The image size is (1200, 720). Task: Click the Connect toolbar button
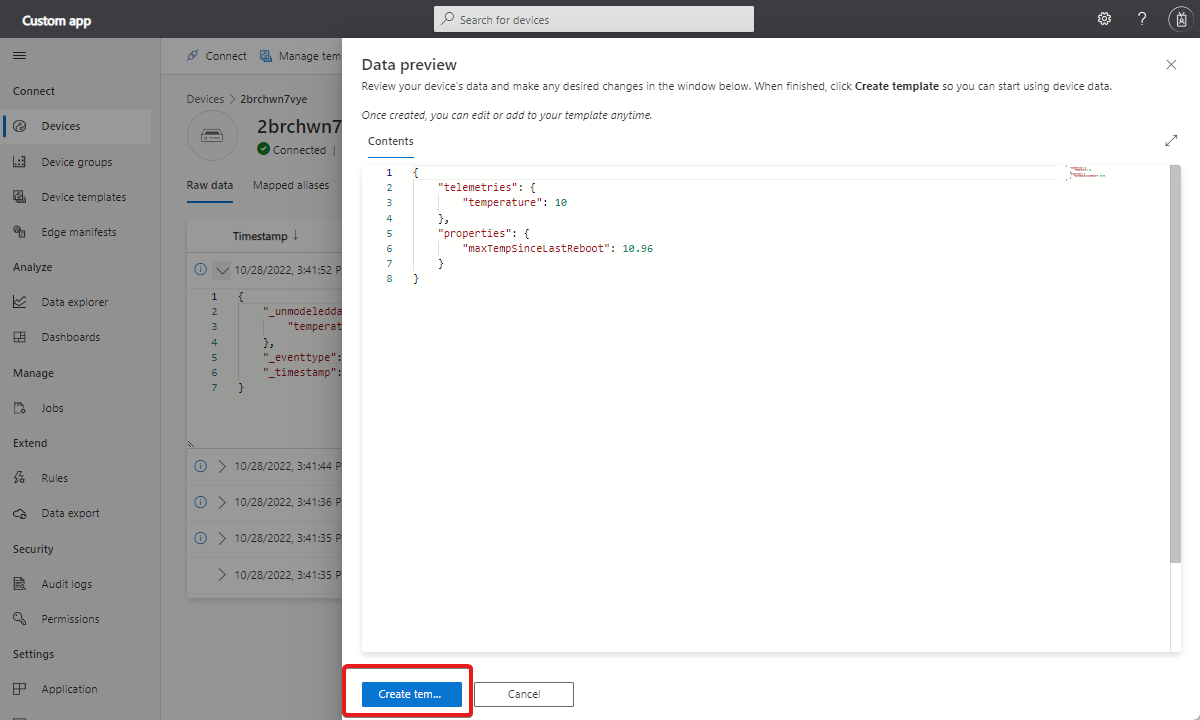click(x=216, y=56)
